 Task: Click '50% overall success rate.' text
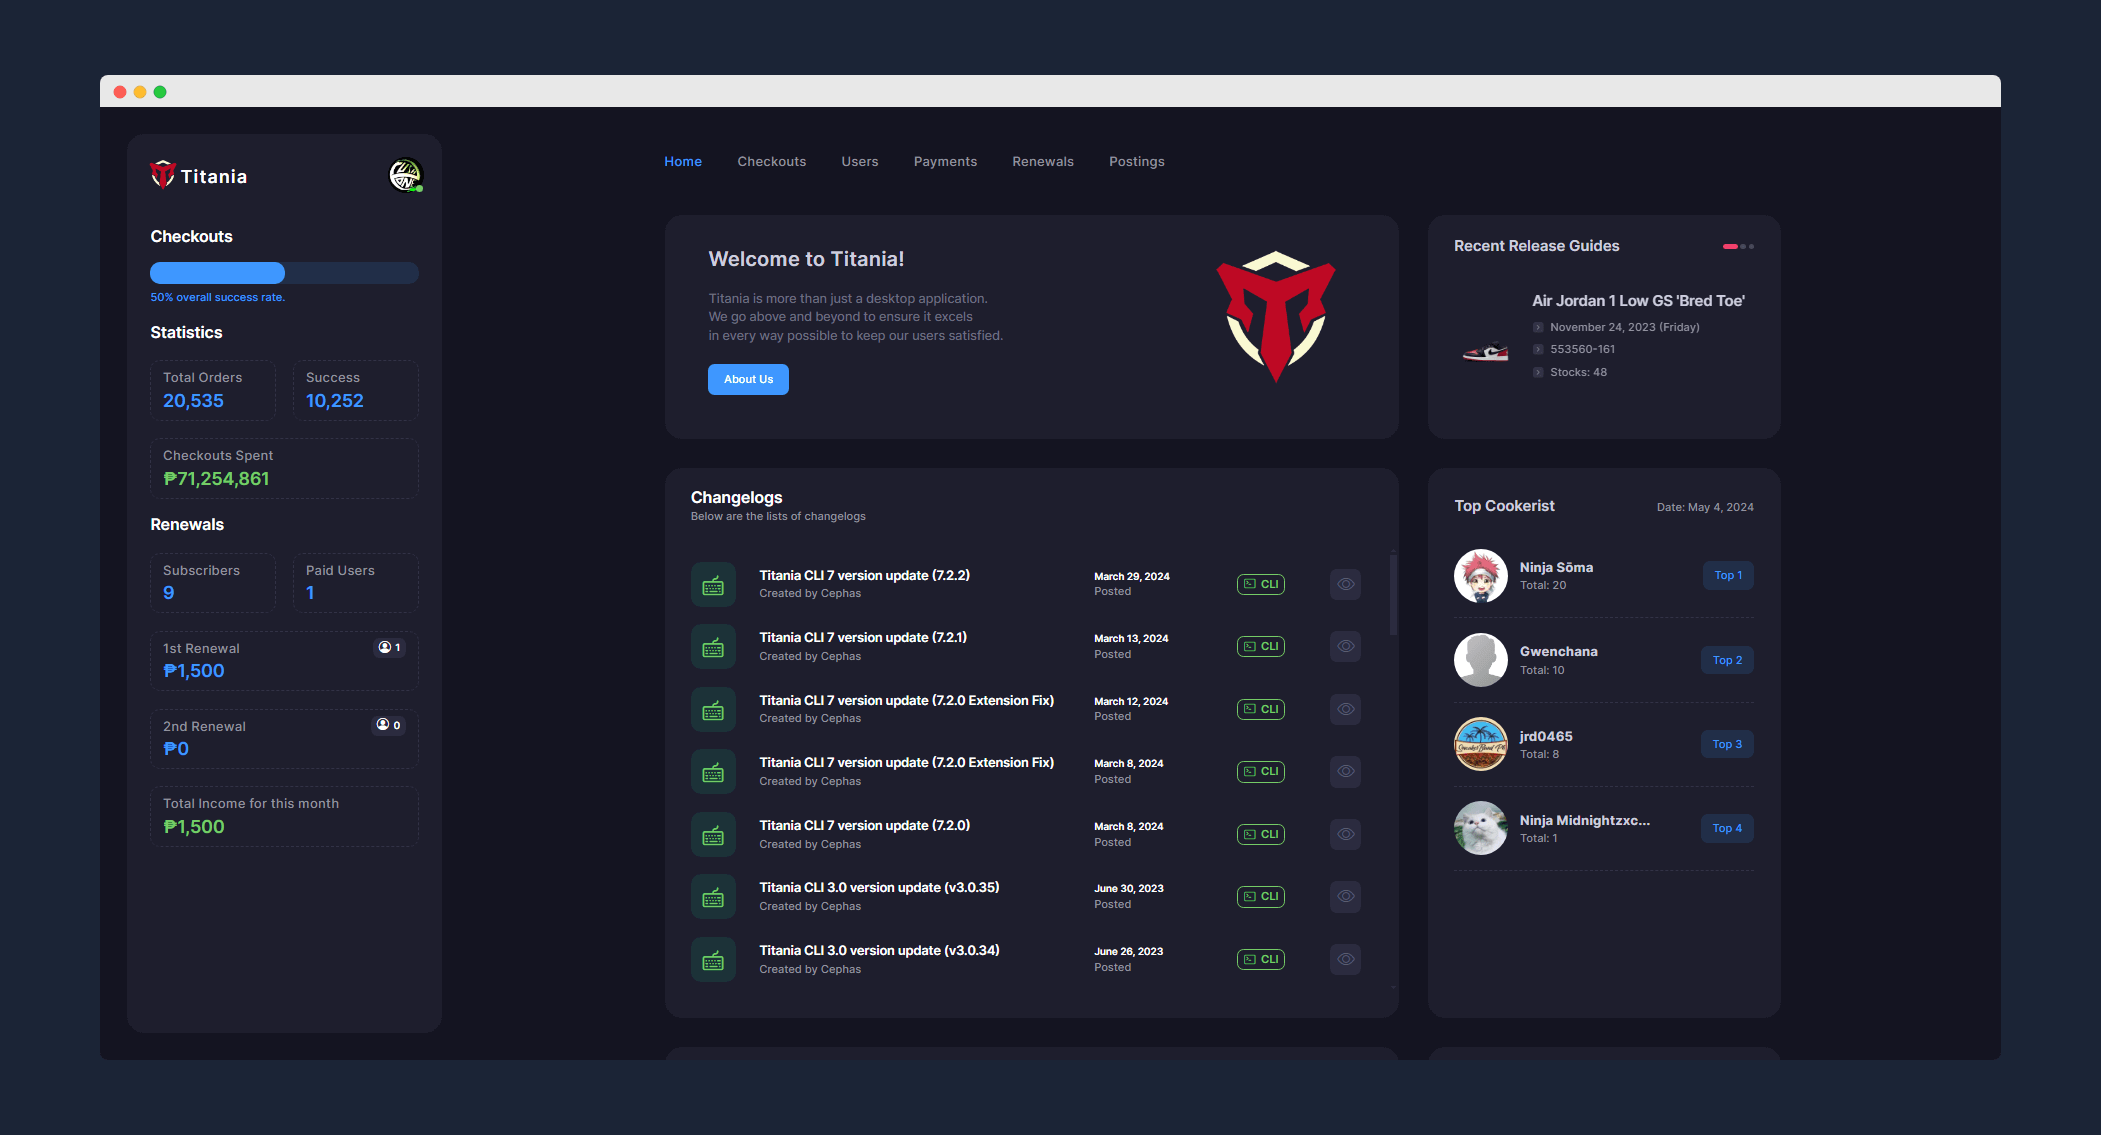point(217,297)
